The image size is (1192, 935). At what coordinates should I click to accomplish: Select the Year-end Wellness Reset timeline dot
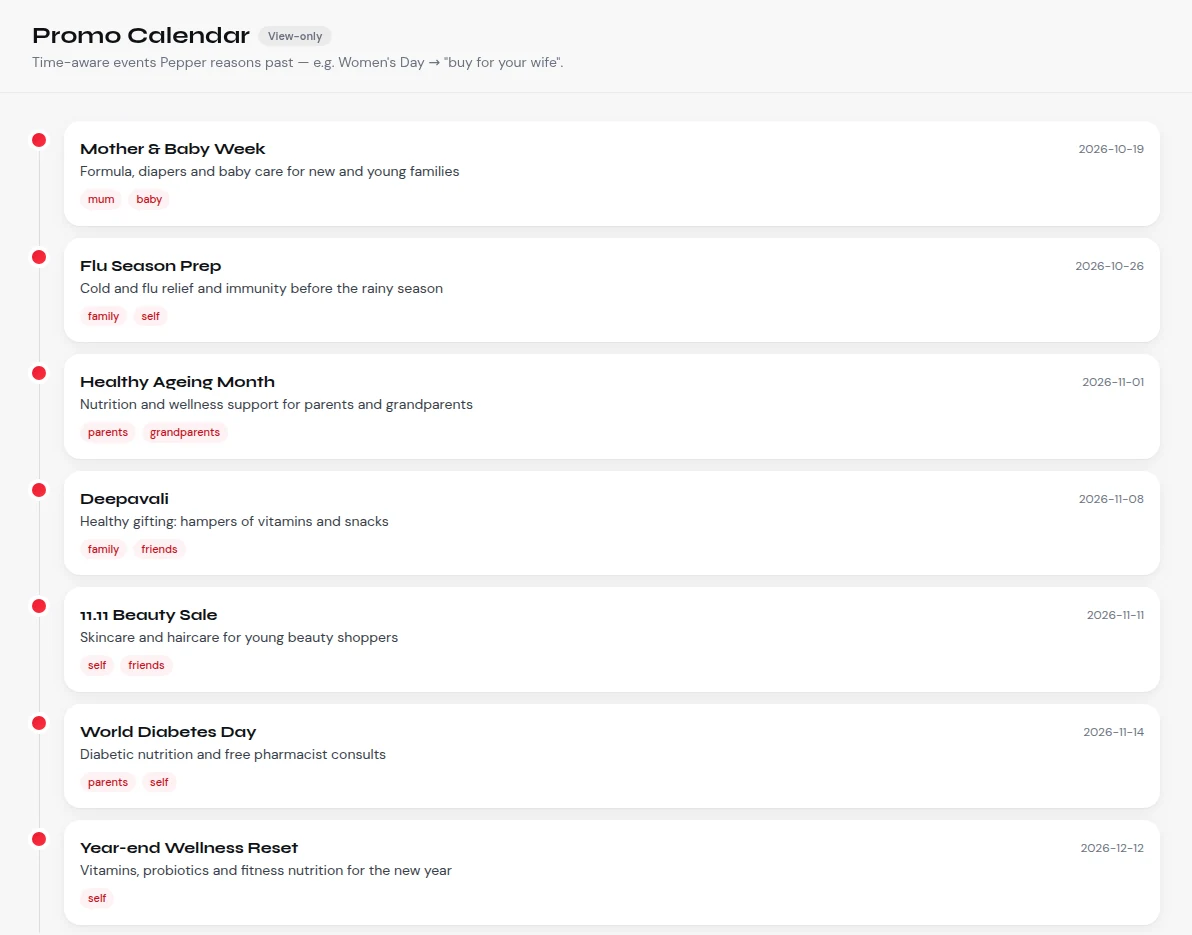pos(39,839)
